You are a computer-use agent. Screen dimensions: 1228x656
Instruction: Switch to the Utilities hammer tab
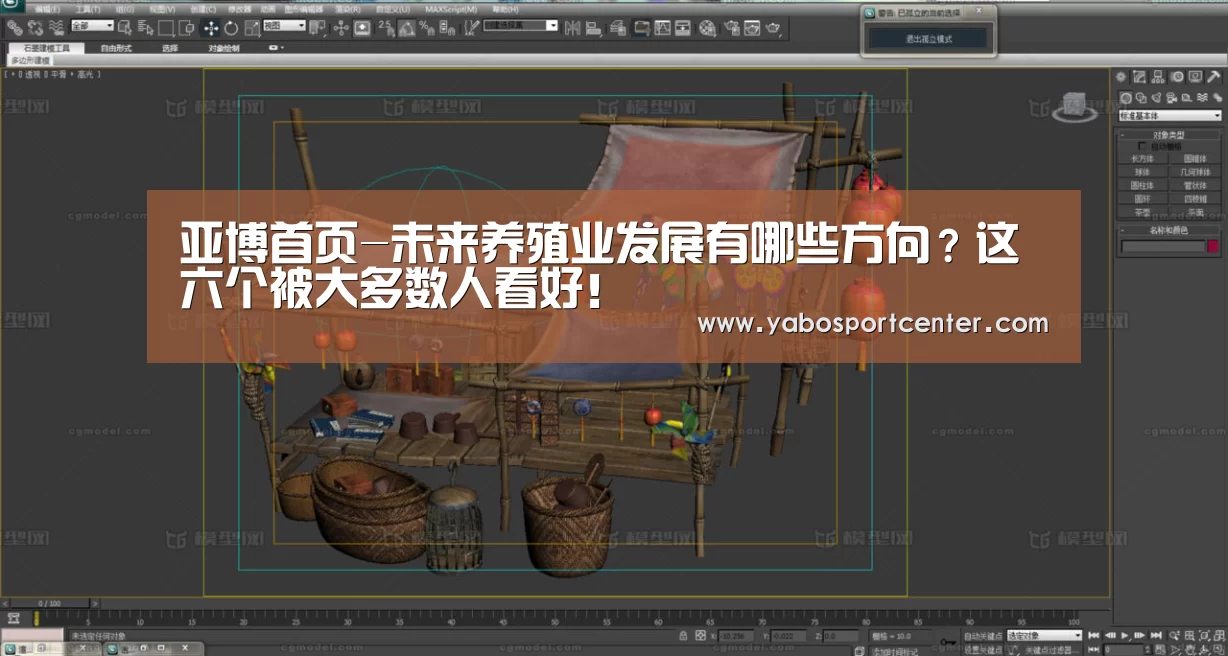coord(1213,77)
